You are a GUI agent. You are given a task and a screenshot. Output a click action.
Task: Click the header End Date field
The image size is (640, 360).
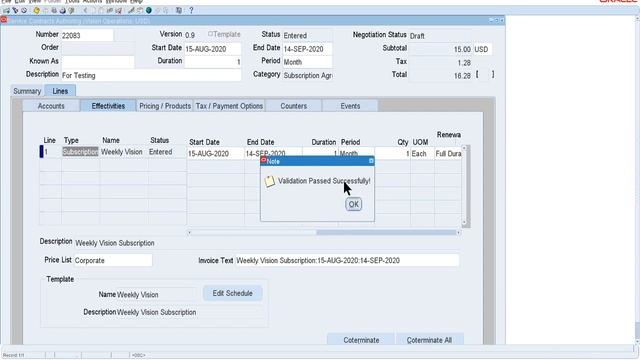(x=307, y=49)
